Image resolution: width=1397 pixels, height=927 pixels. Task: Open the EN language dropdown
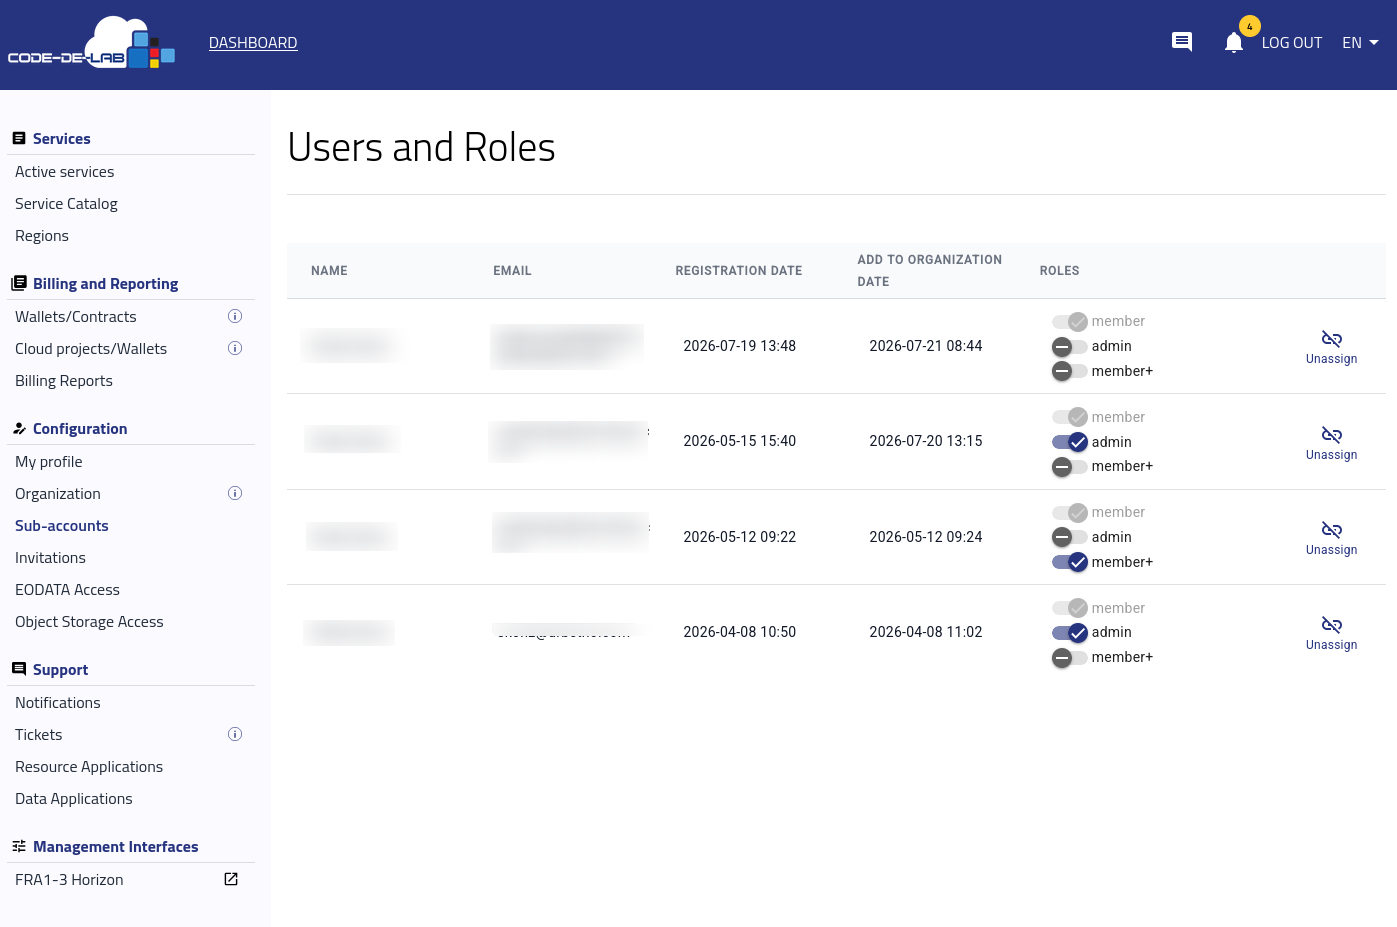click(x=1360, y=43)
